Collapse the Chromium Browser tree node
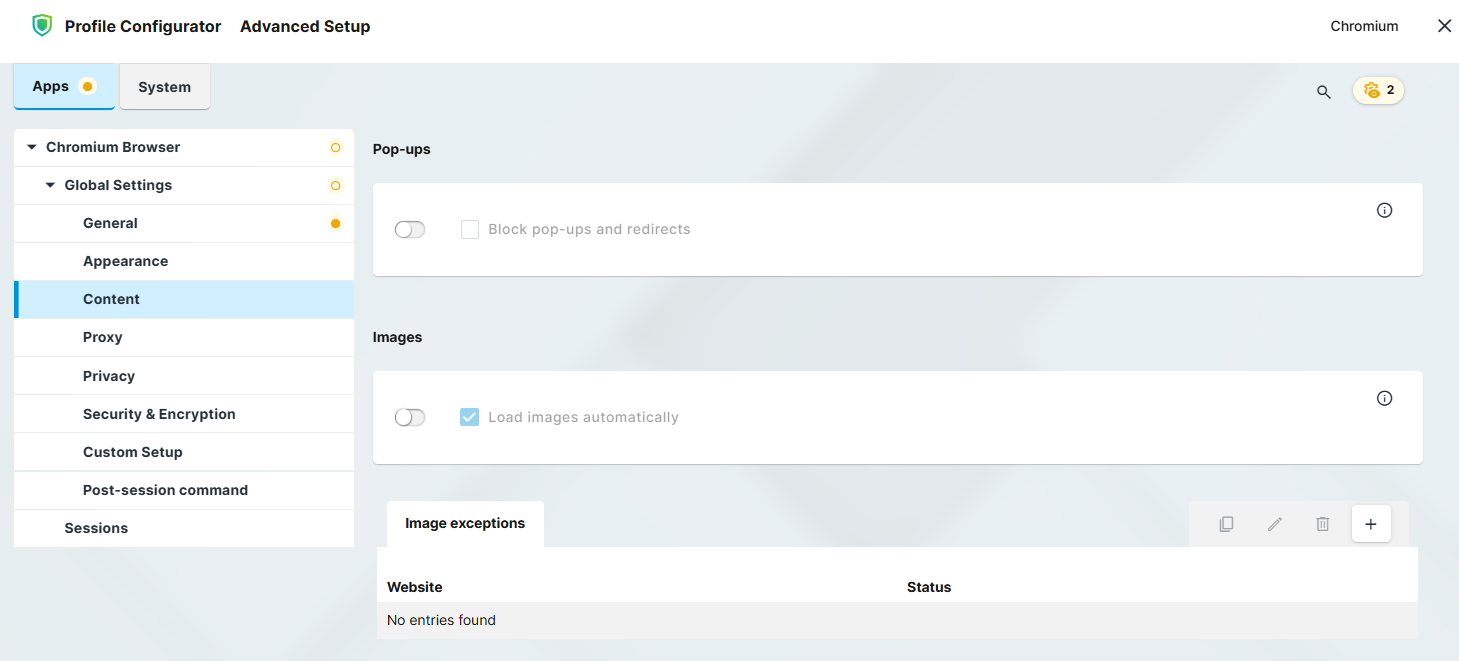Viewport: 1459px width, 661px height. click(32, 147)
